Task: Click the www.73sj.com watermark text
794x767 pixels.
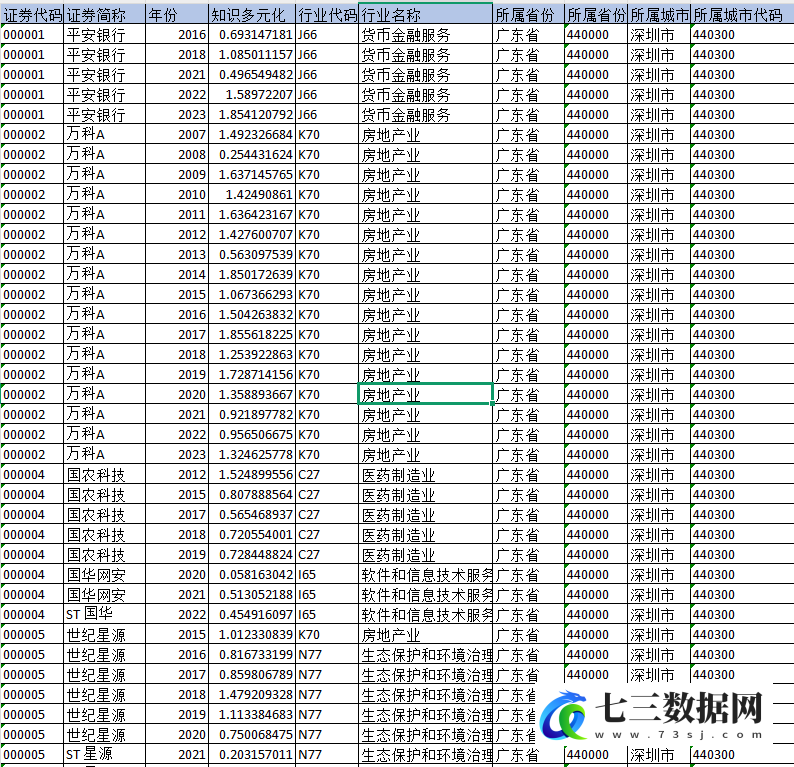Action: point(679,735)
